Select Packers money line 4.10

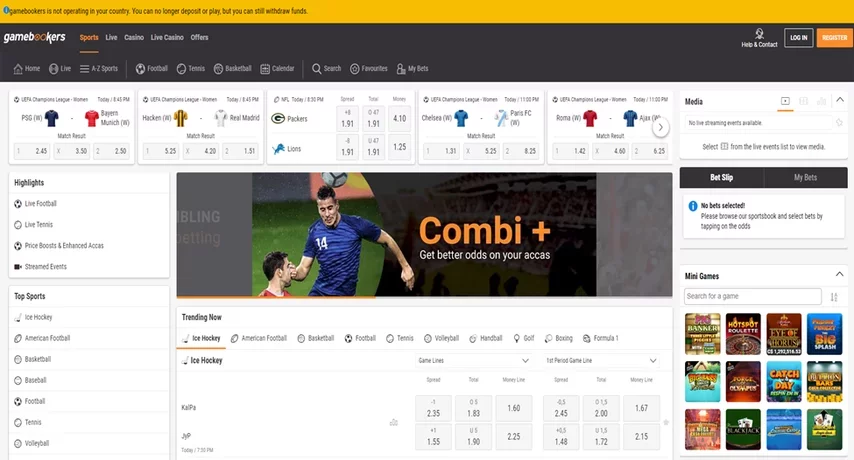[399, 118]
